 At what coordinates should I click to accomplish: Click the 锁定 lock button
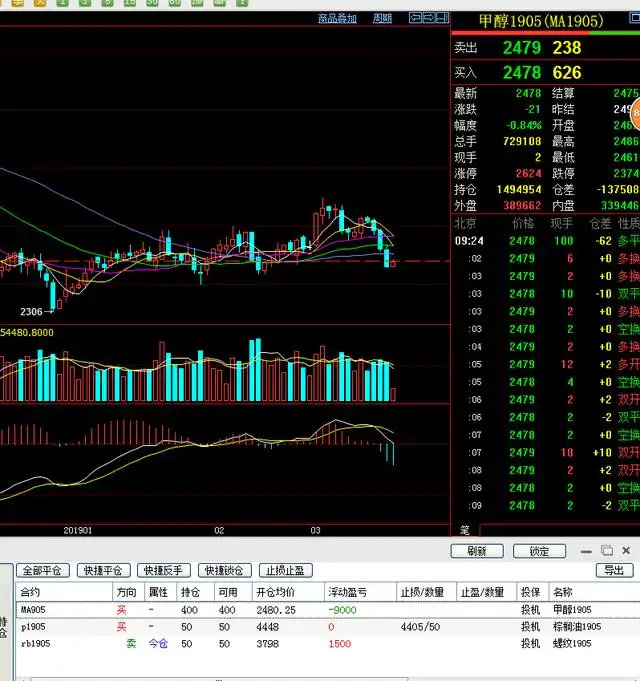539,551
